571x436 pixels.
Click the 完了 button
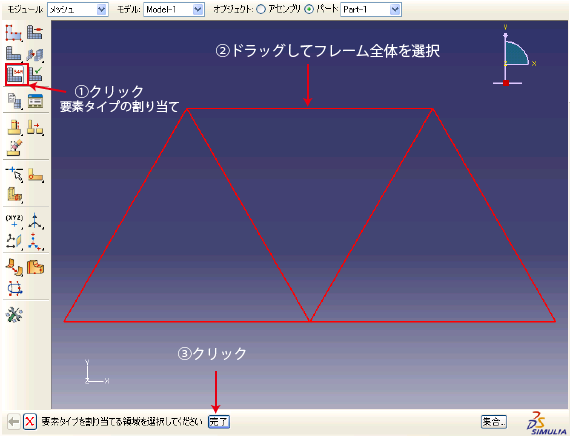219,422
